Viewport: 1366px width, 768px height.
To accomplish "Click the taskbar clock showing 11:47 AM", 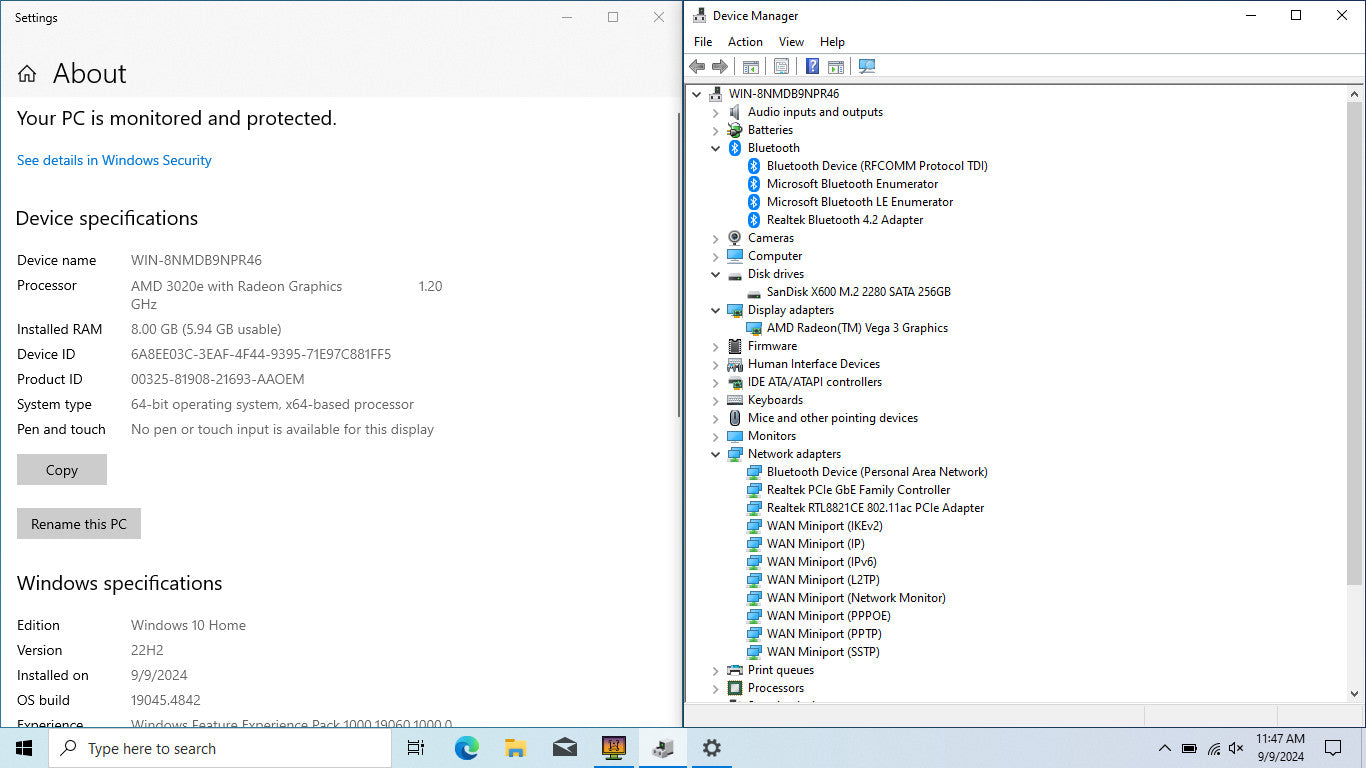I will coord(1280,748).
